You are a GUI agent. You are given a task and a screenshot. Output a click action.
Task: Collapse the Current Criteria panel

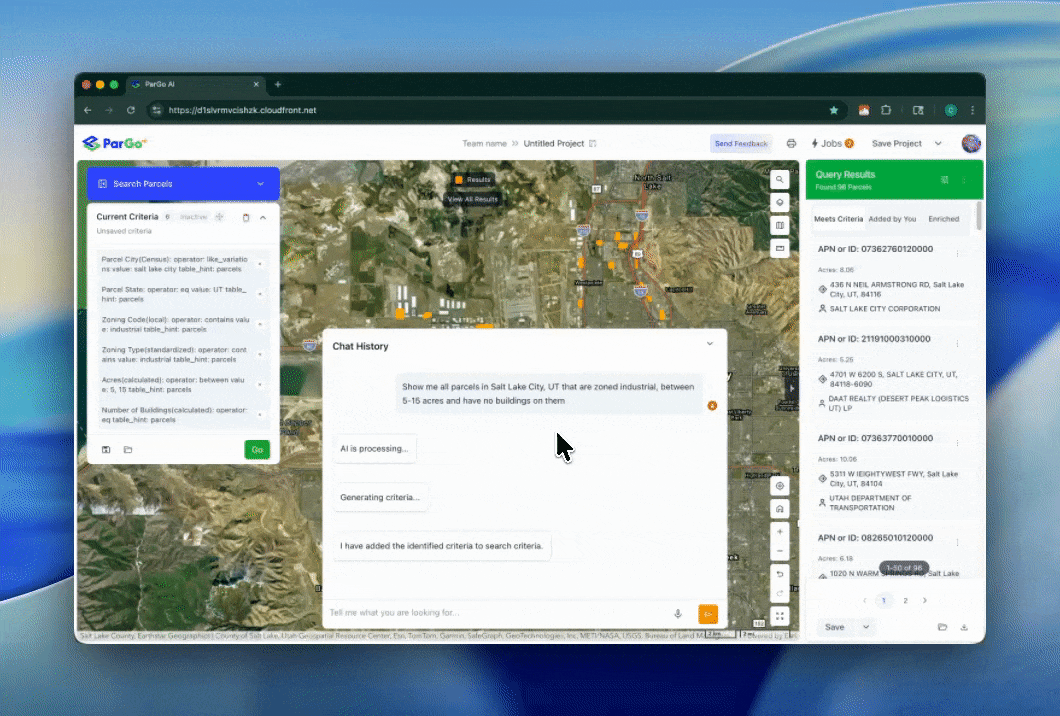click(x=263, y=217)
